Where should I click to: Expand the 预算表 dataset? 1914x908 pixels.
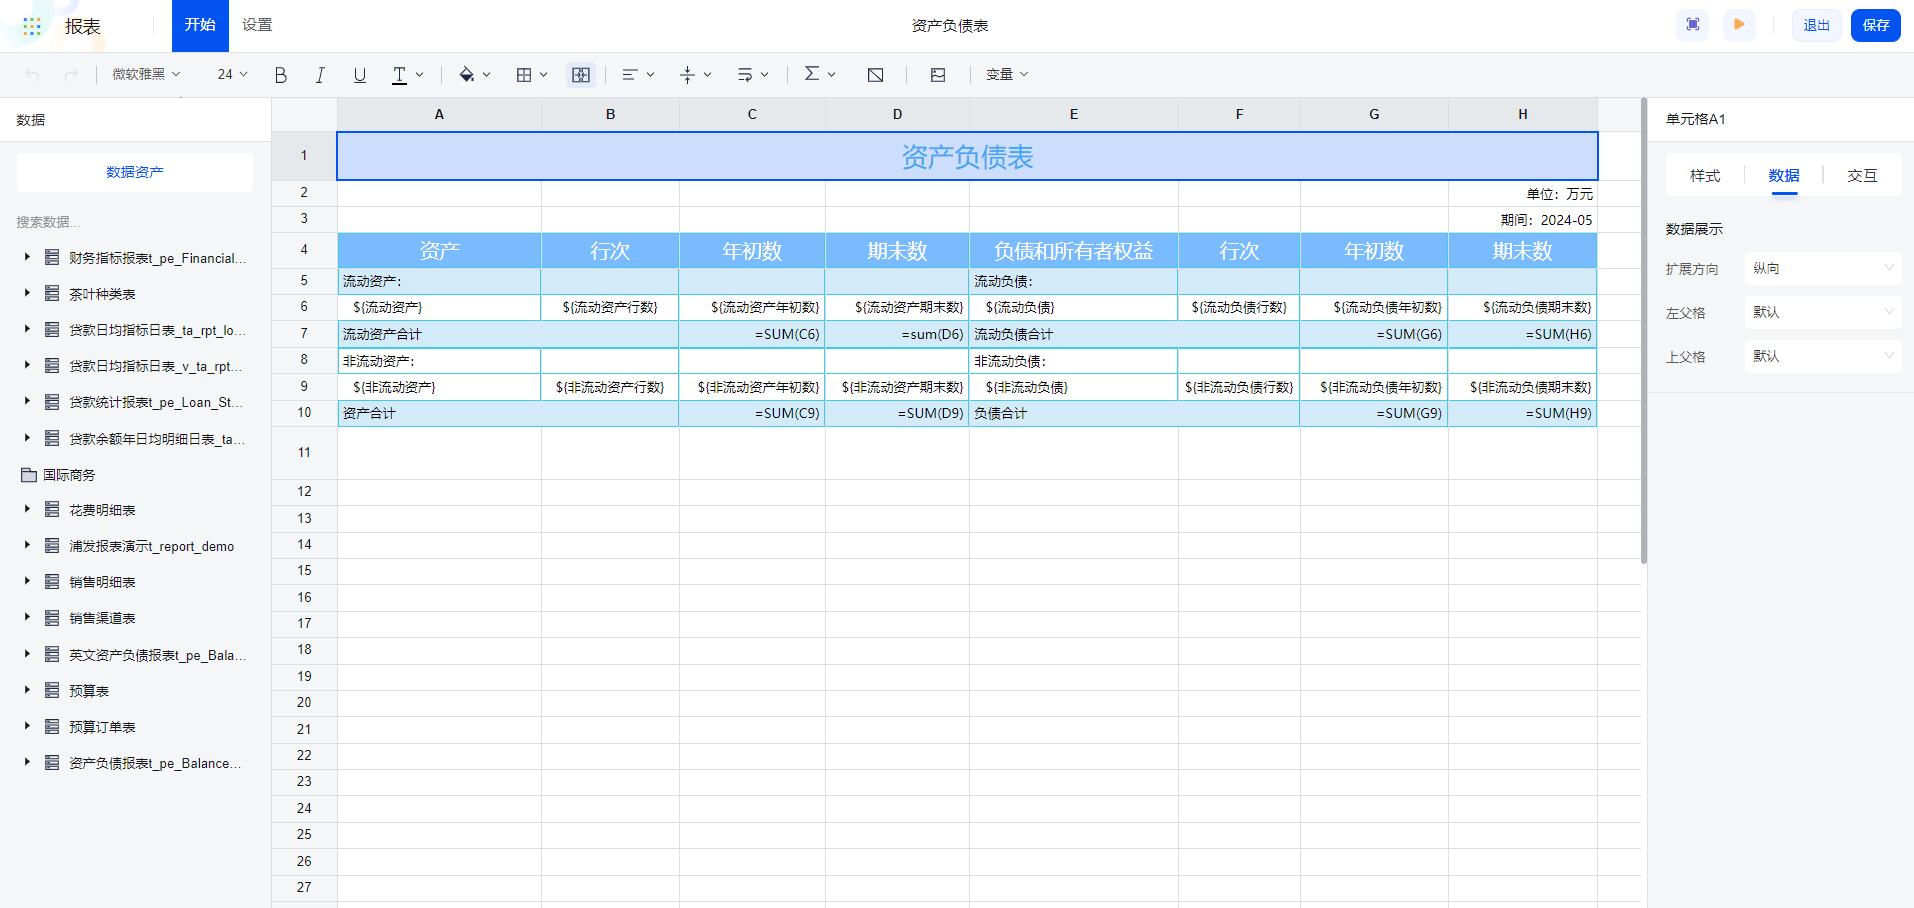click(27, 691)
